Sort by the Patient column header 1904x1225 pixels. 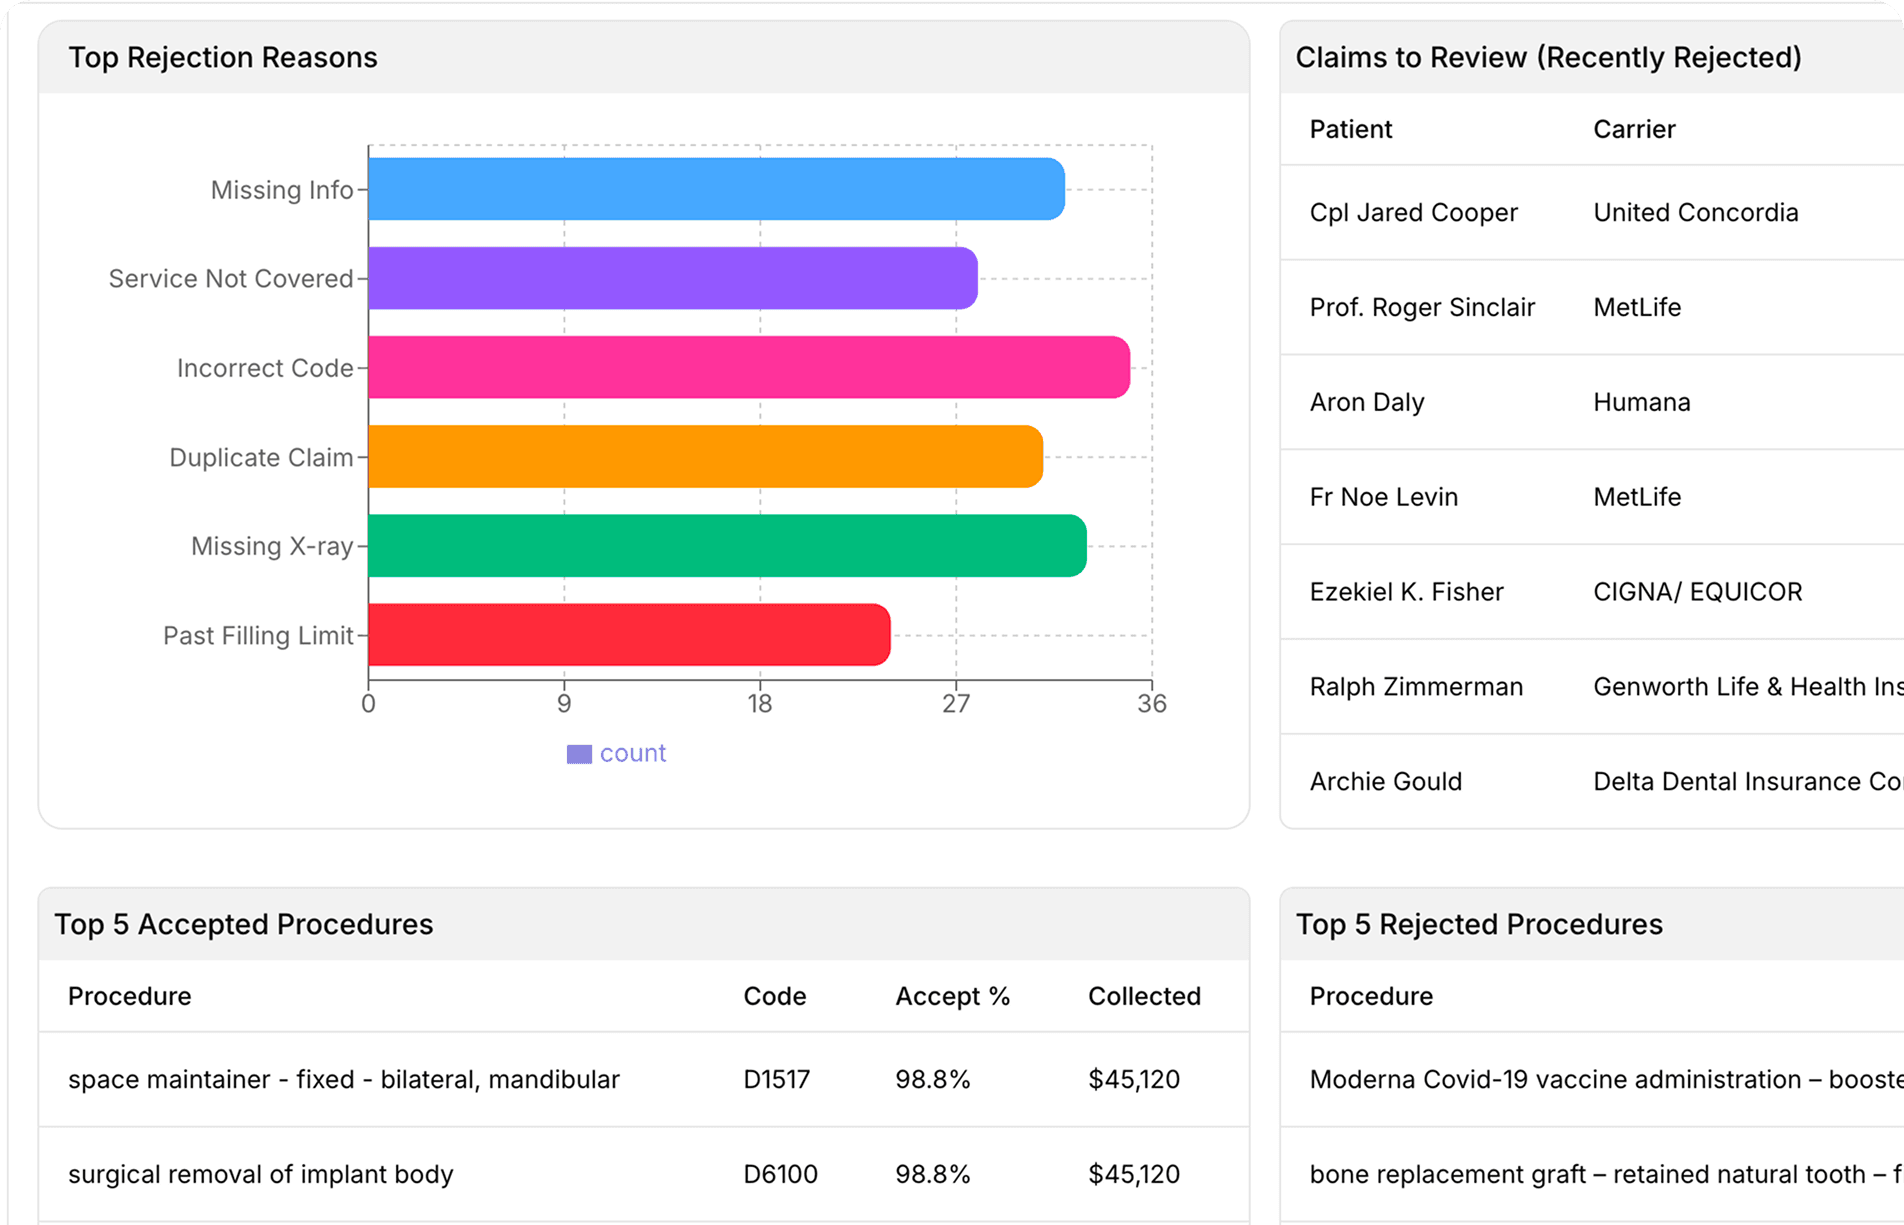pyautogui.click(x=1350, y=130)
